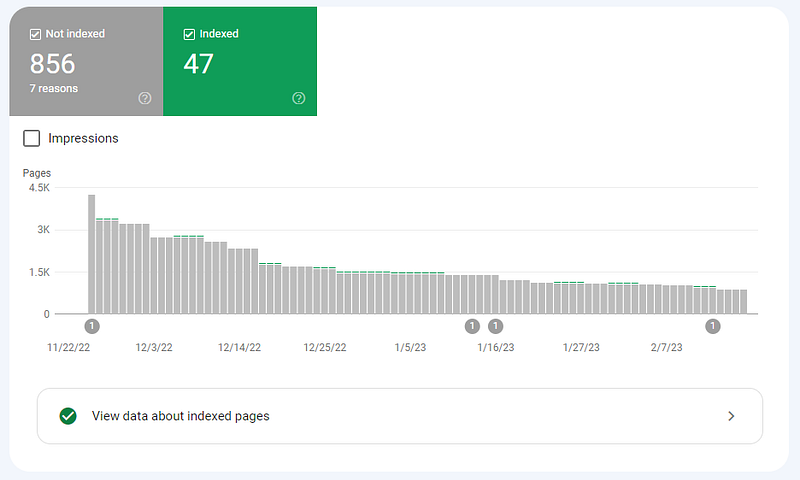Open the annotation marker under 11/22/22 bar
This screenshot has width=800, height=480.
tap(92, 326)
